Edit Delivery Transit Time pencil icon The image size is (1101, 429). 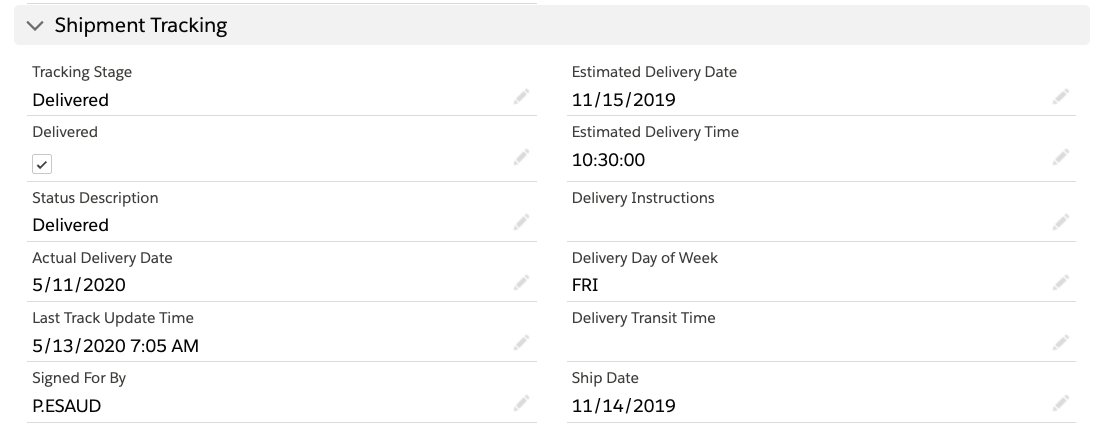click(1060, 343)
